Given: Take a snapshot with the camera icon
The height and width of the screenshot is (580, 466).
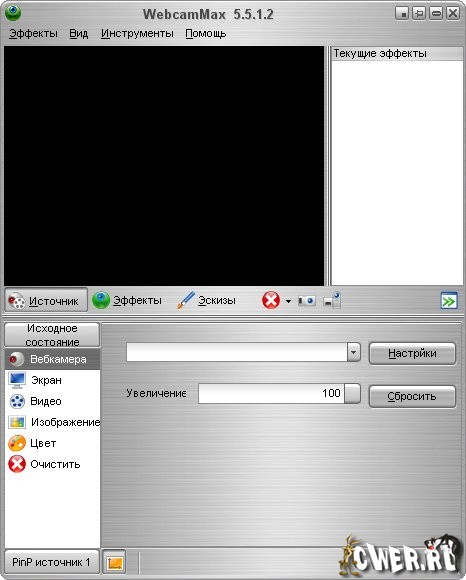Looking at the screenshot, I should click(307, 301).
